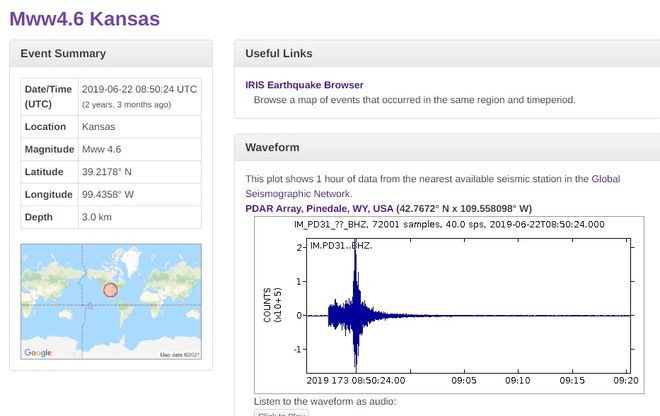Click the Latitude row label
This screenshot has width=660, height=416.
44,172
